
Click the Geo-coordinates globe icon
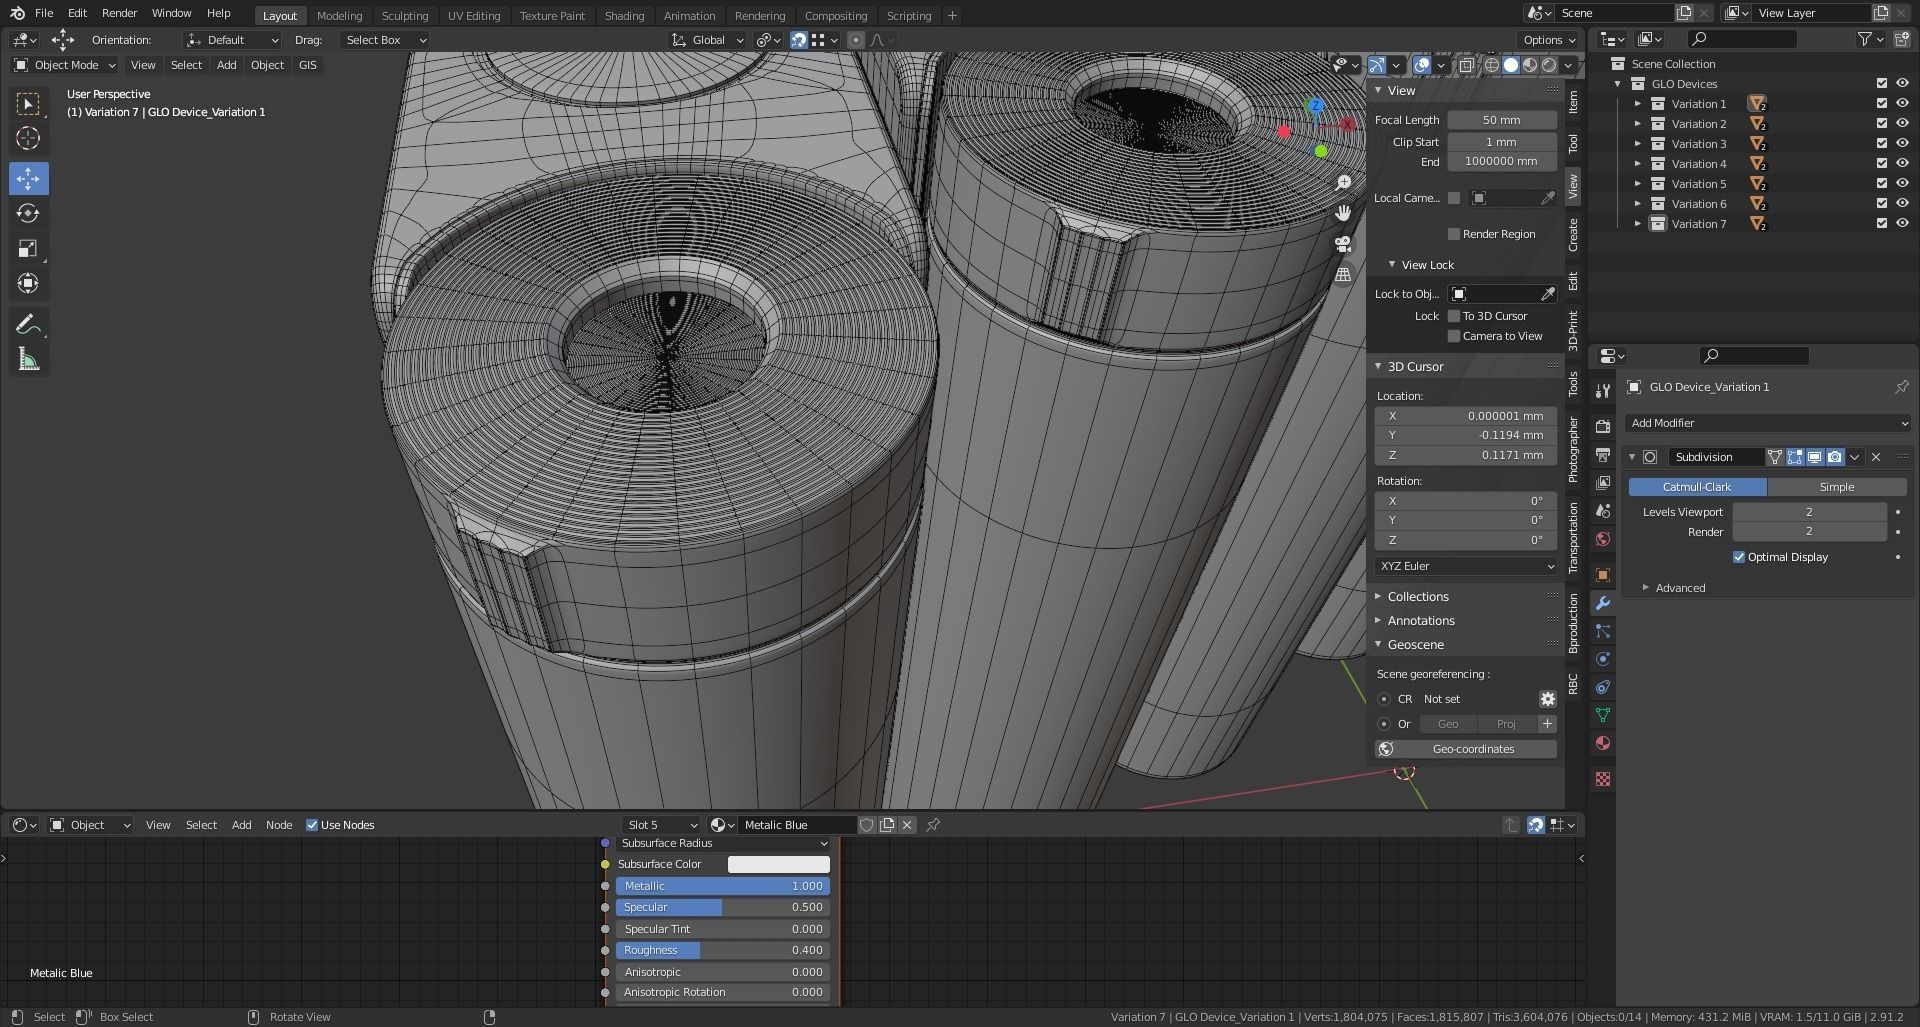(x=1386, y=749)
